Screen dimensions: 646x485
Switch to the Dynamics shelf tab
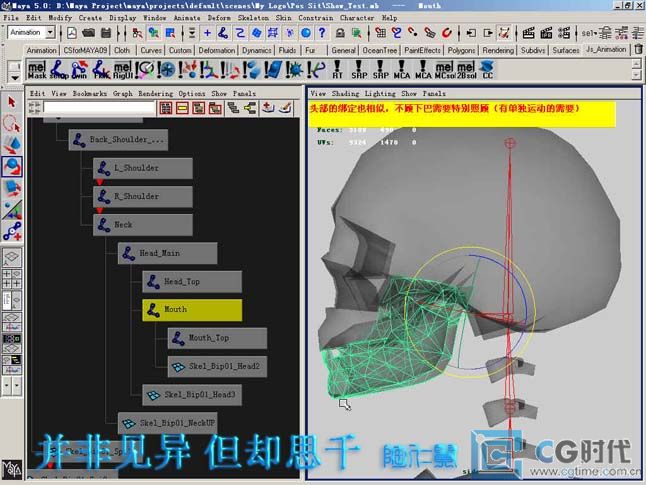click(256, 50)
